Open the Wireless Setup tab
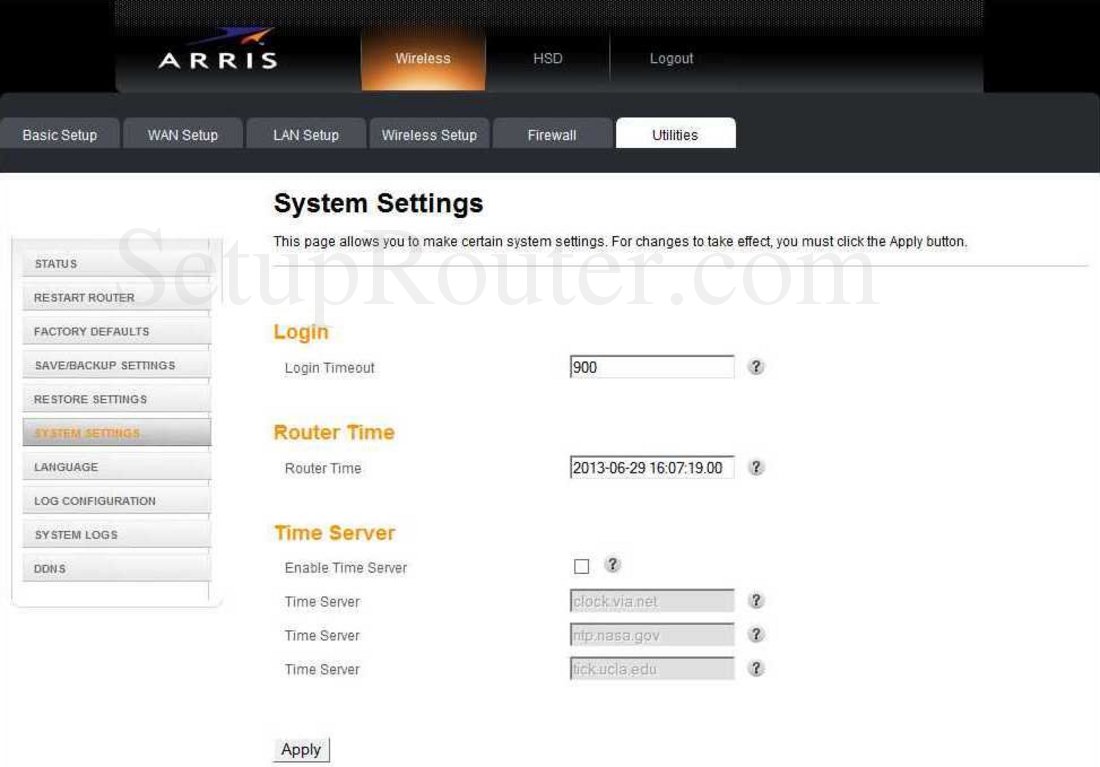The width and height of the screenshot is (1100, 767). tap(429, 133)
